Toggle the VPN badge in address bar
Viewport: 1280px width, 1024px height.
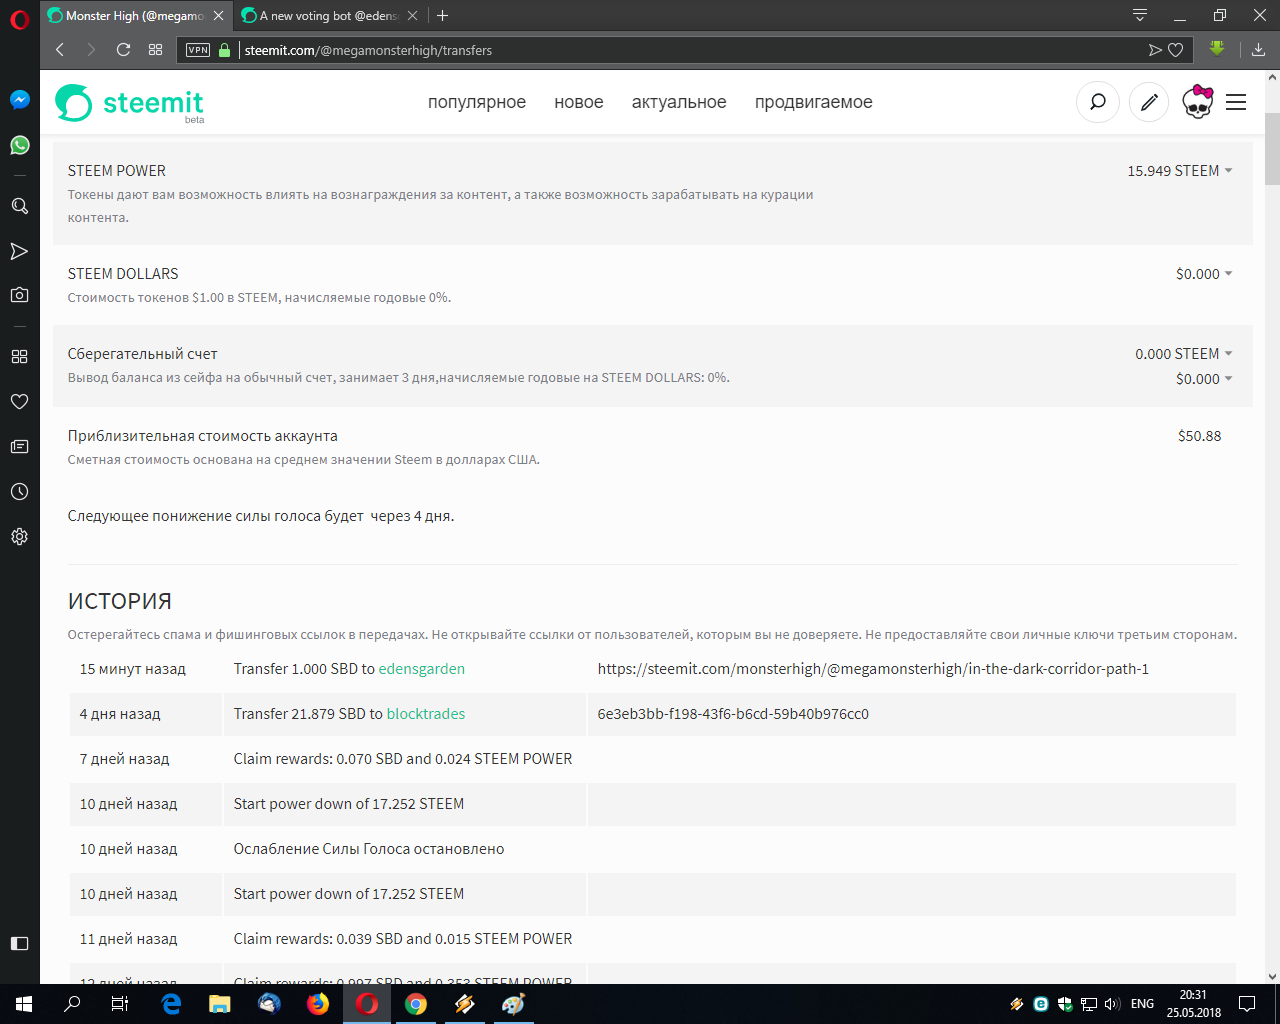coord(198,50)
